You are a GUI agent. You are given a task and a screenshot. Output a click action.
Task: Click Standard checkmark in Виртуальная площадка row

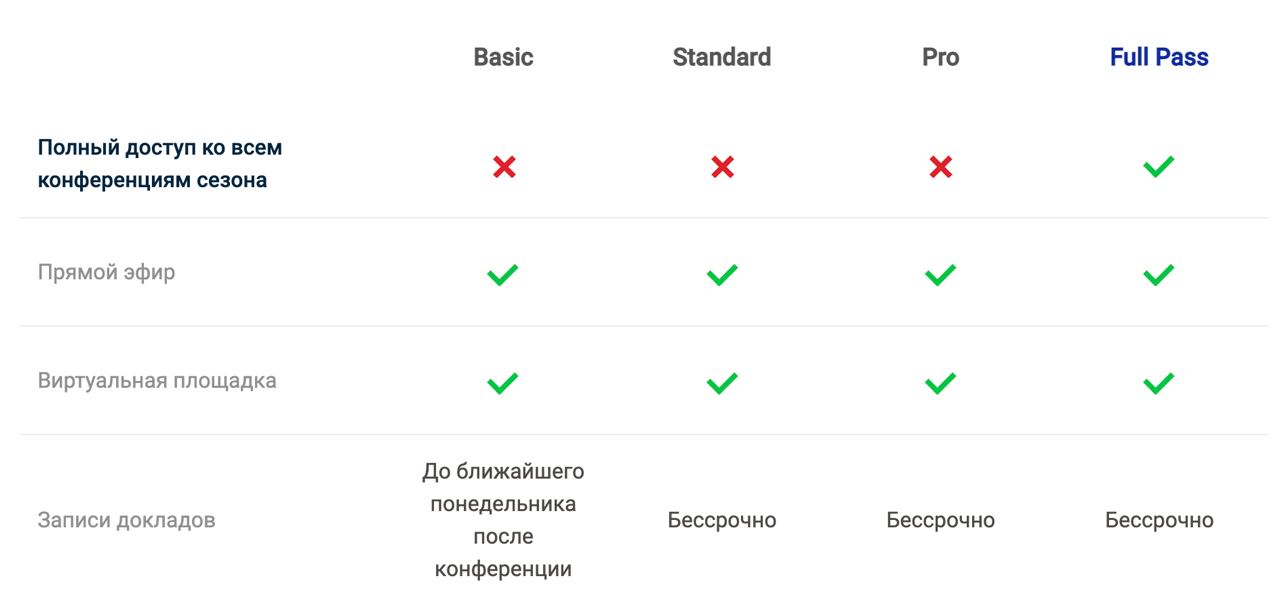722,382
